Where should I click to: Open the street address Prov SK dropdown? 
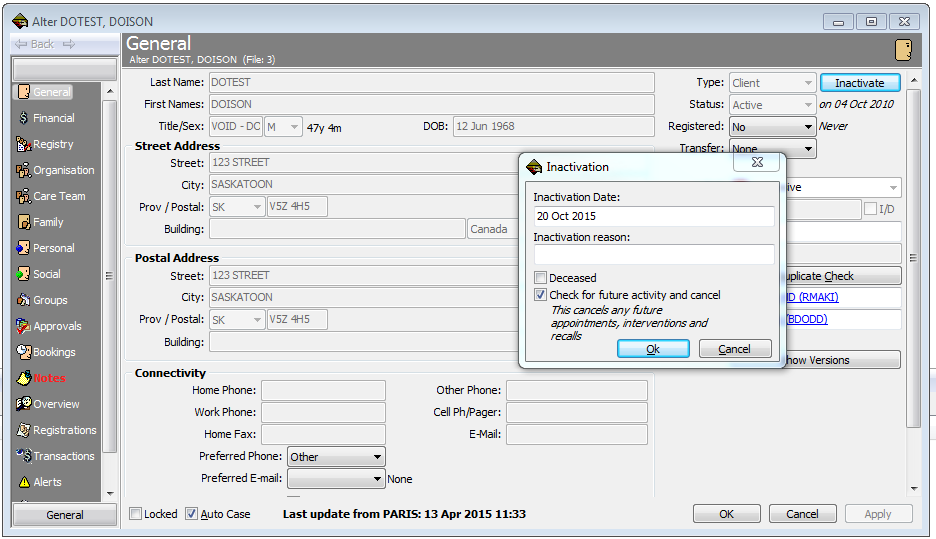coord(237,207)
